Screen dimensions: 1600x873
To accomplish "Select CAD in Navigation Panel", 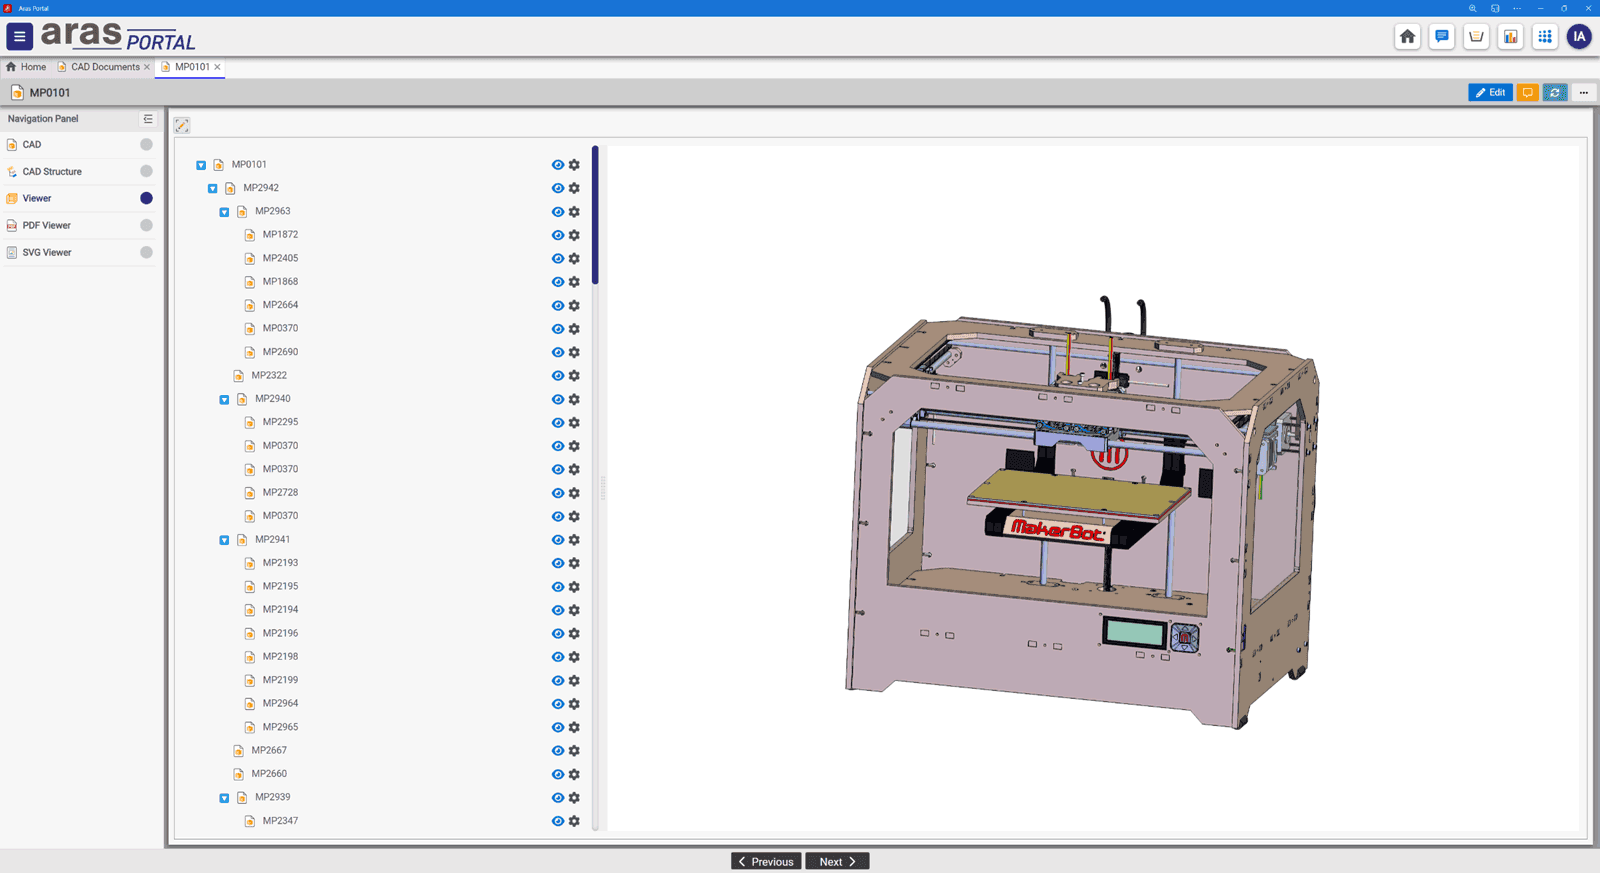I will (80, 145).
